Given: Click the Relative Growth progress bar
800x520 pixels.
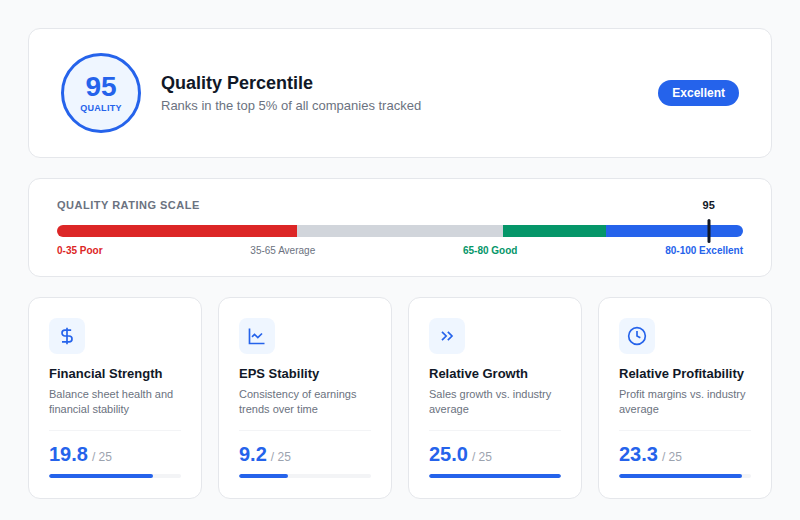Looking at the screenshot, I should pyautogui.click(x=495, y=476).
